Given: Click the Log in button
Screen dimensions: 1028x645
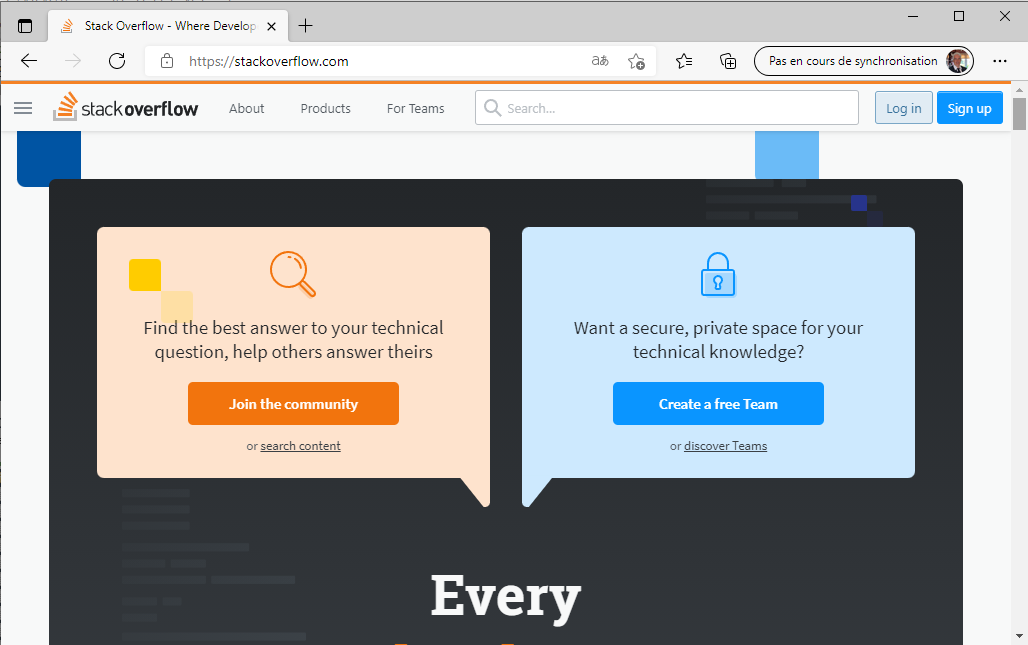Looking at the screenshot, I should click(x=903, y=108).
